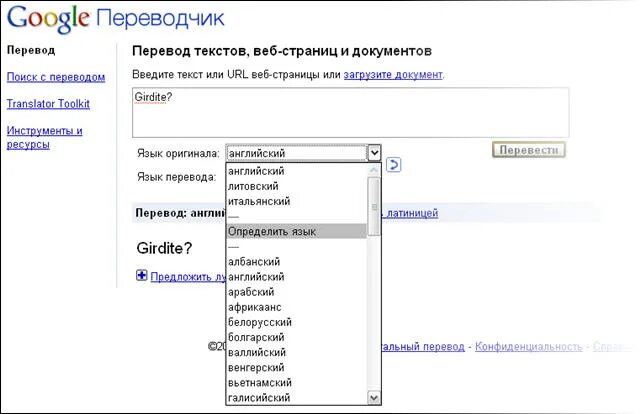Click the dropdown list scroll down arrow
The width and height of the screenshot is (640, 414).
pyautogui.click(x=374, y=398)
